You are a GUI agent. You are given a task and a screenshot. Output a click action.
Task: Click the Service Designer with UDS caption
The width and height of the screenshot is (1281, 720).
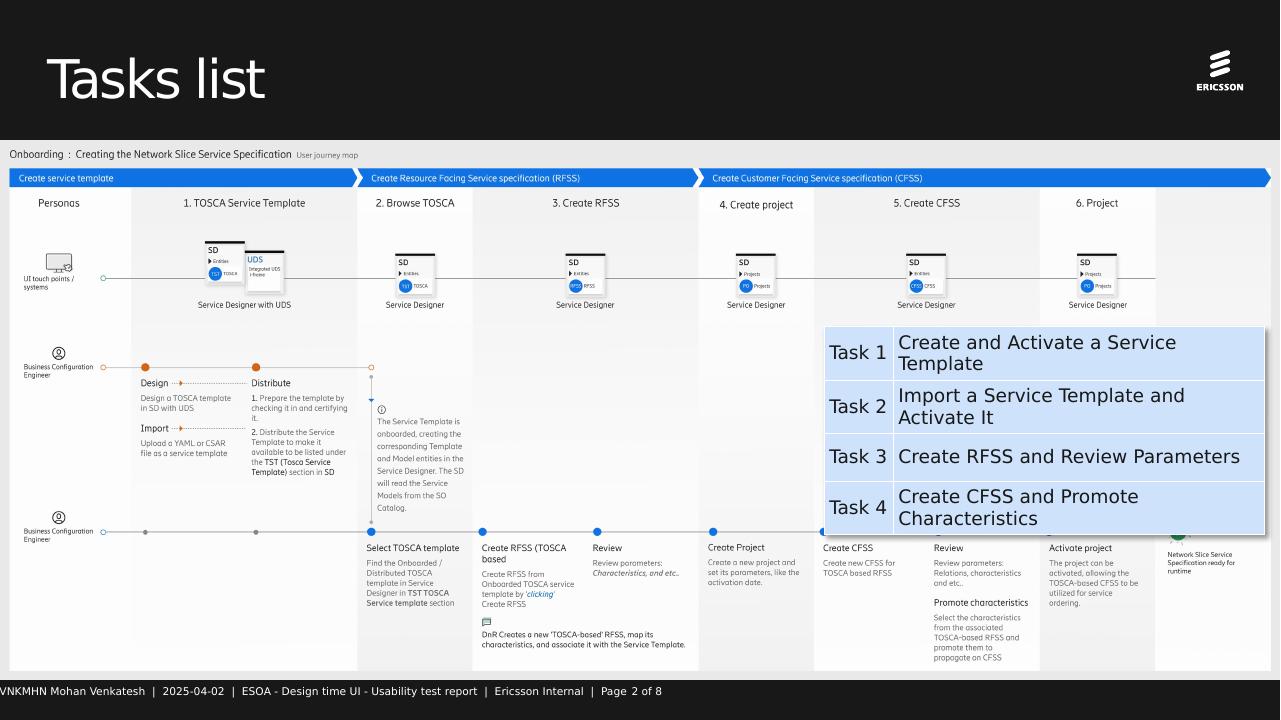(244, 305)
